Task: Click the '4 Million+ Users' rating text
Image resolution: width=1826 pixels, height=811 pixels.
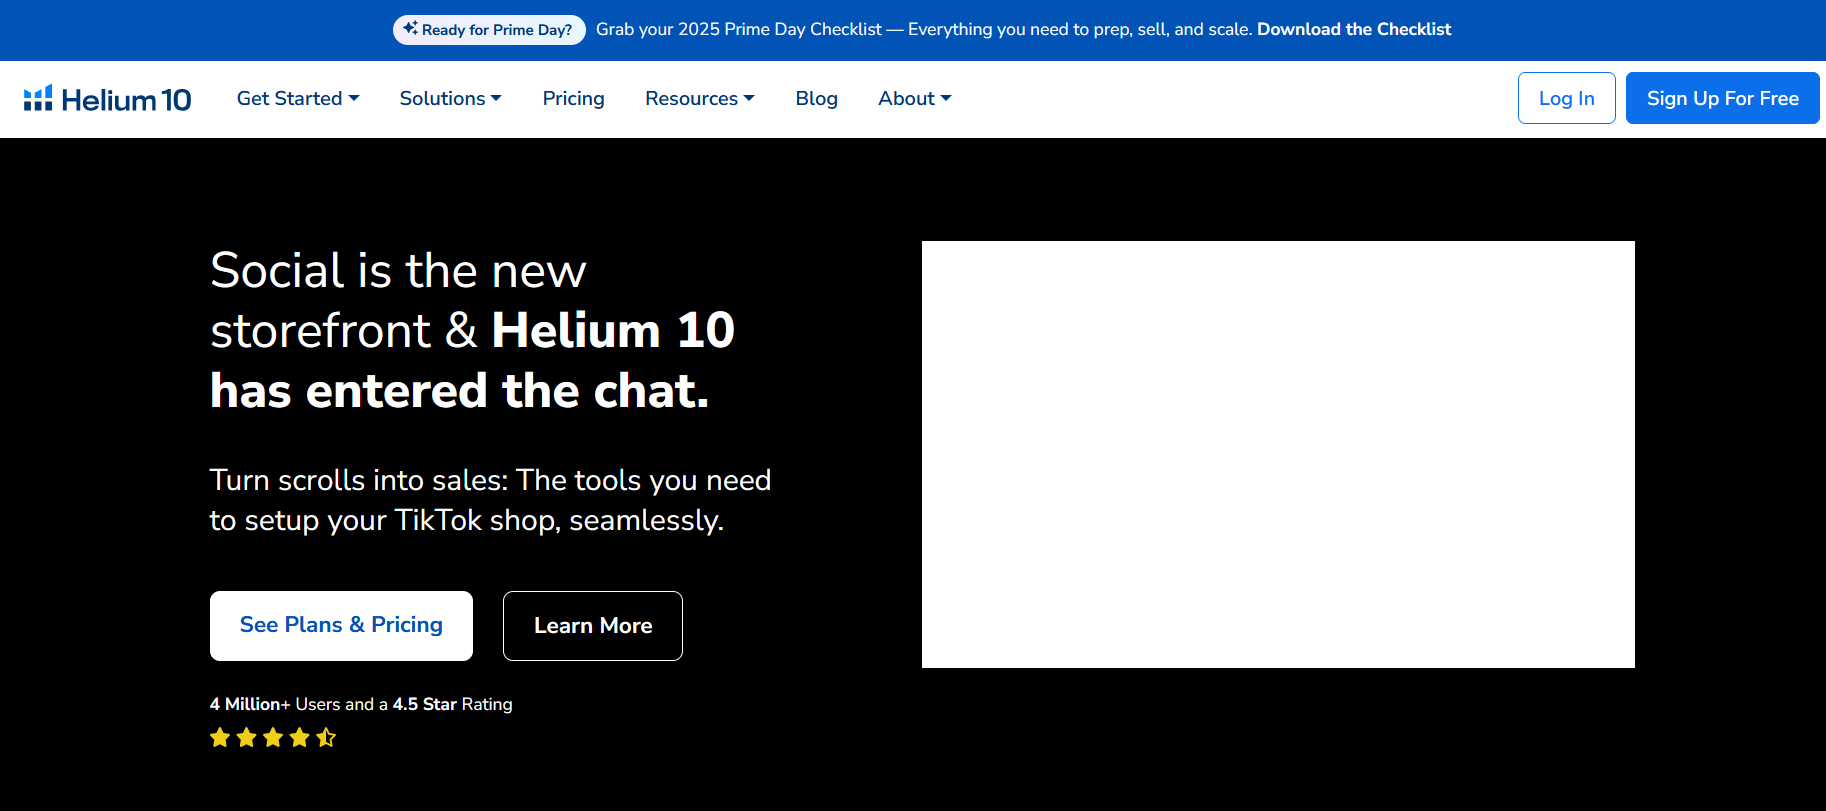Action: point(361,704)
